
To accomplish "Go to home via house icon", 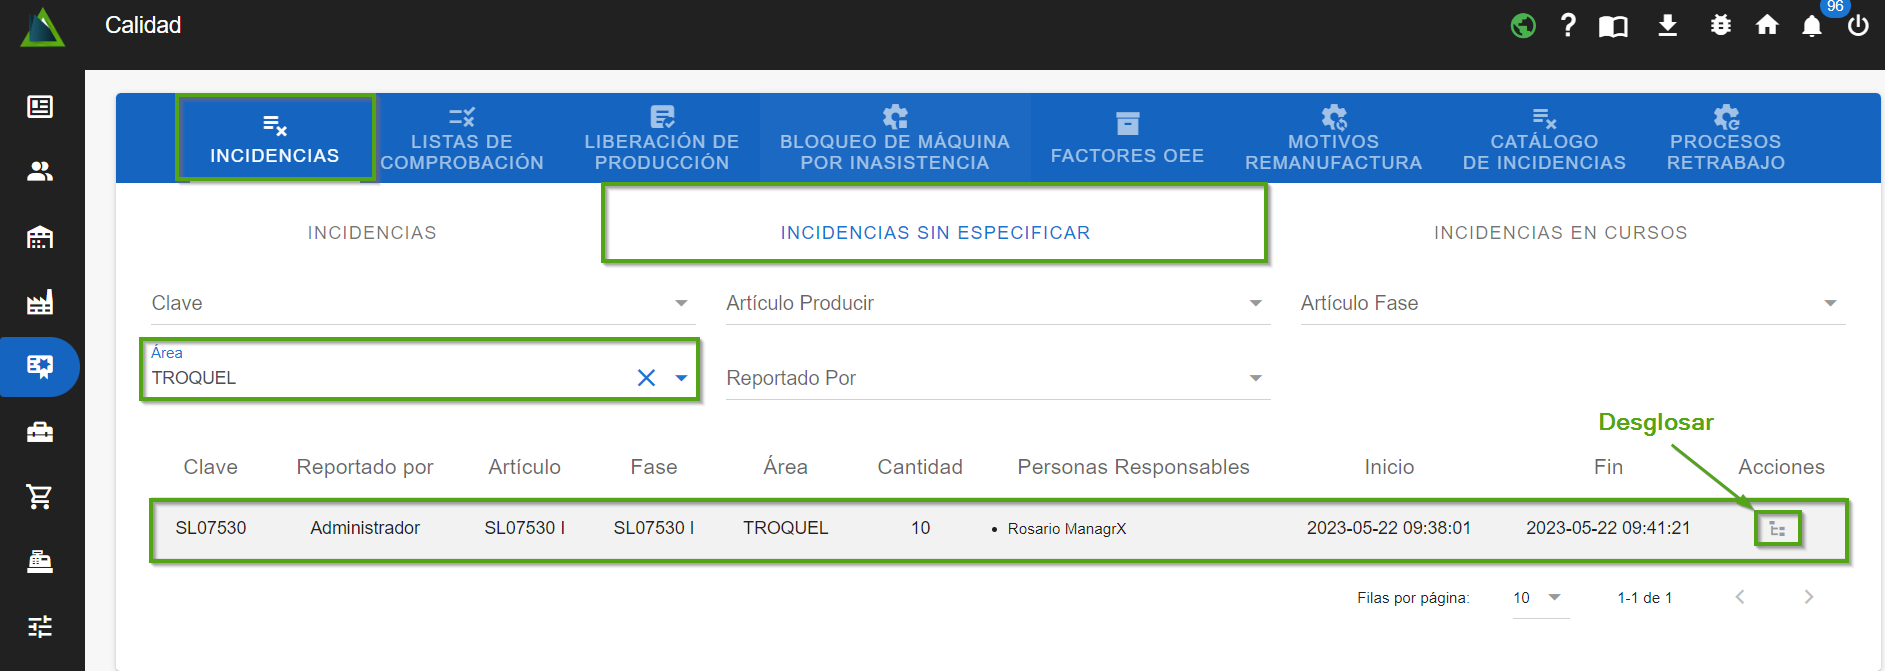I will coord(1767,26).
